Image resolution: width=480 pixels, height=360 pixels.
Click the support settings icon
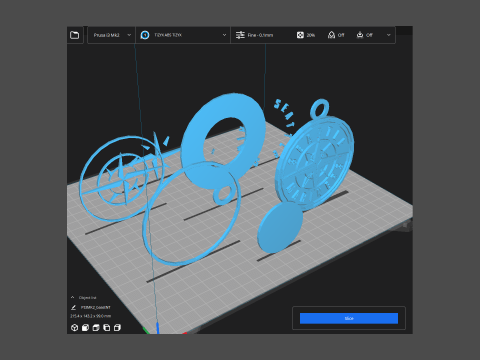click(331, 35)
